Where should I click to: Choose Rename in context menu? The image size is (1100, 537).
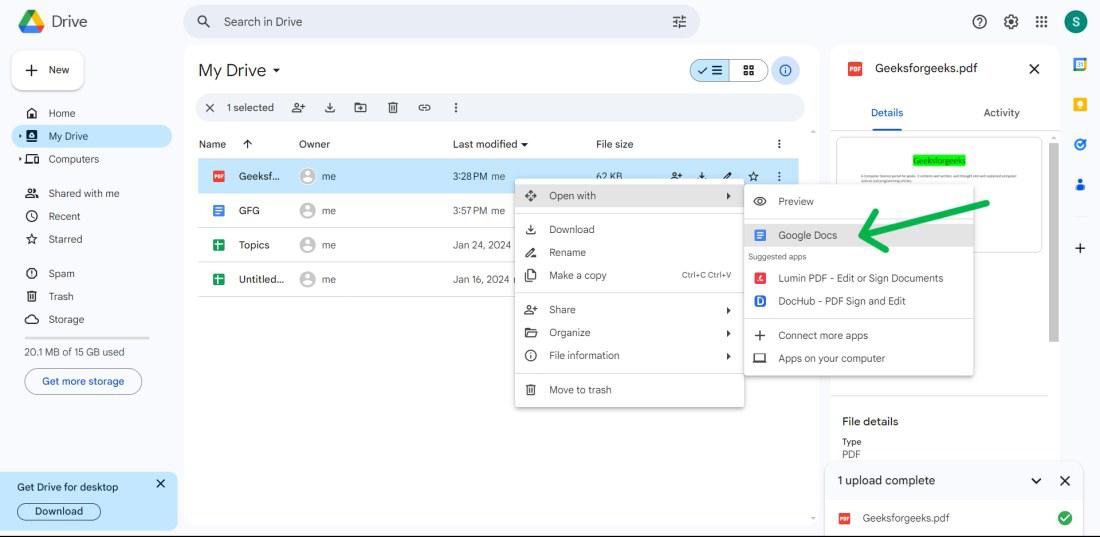pos(629,253)
